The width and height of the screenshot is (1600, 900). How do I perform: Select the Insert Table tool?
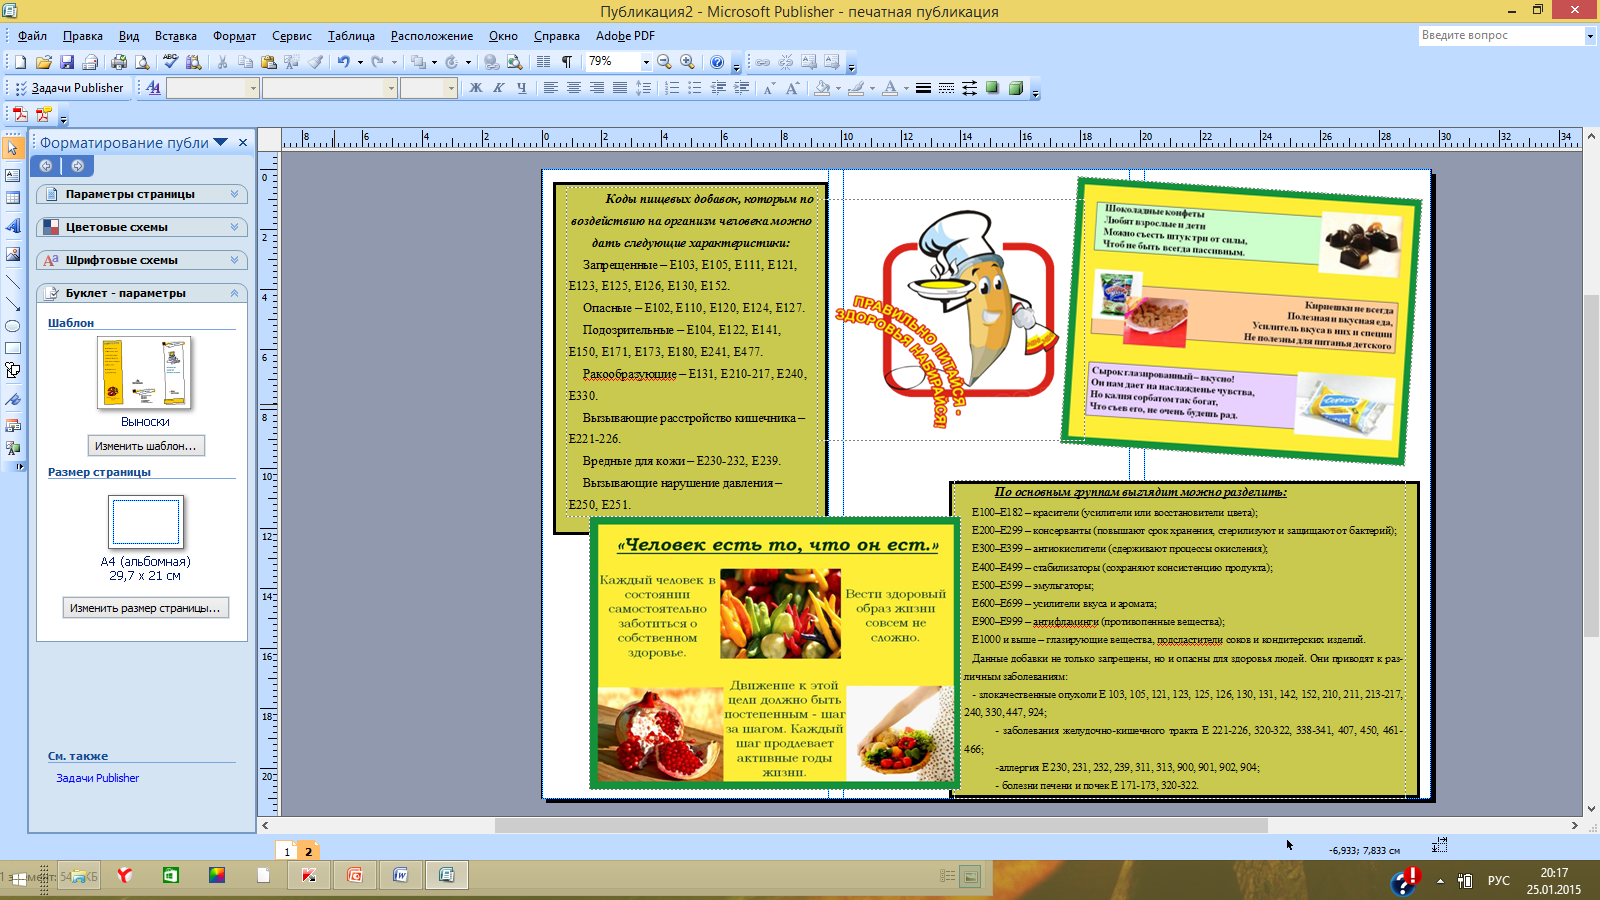[13, 198]
